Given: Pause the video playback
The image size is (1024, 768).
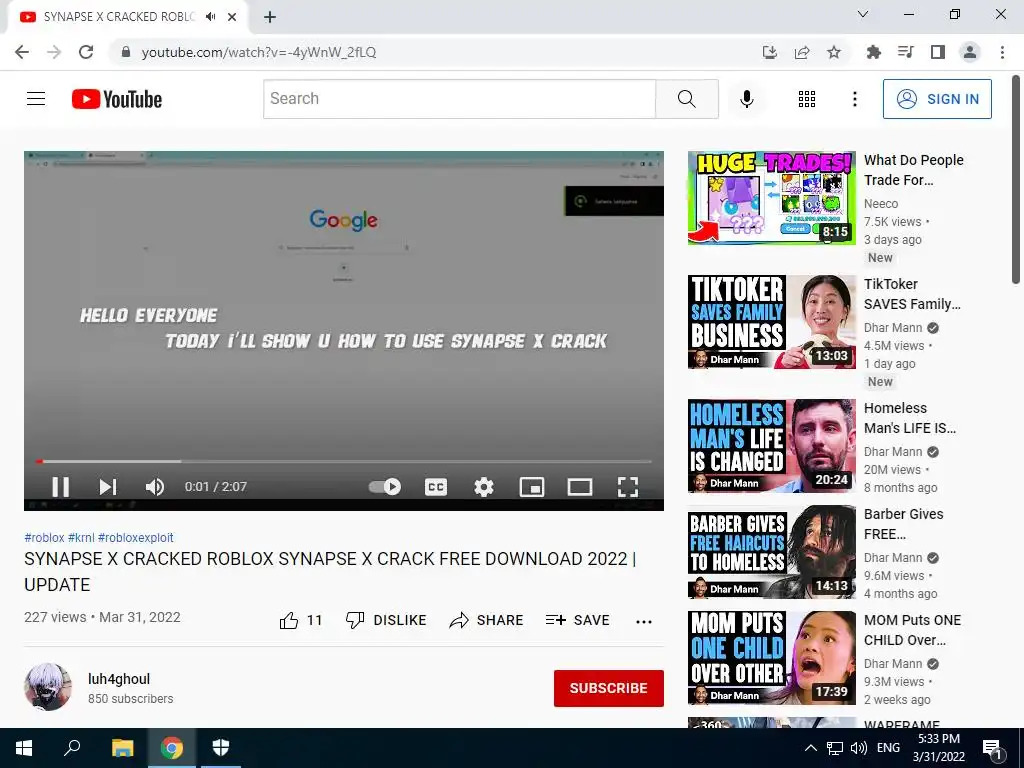Looking at the screenshot, I should [x=61, y=487].
